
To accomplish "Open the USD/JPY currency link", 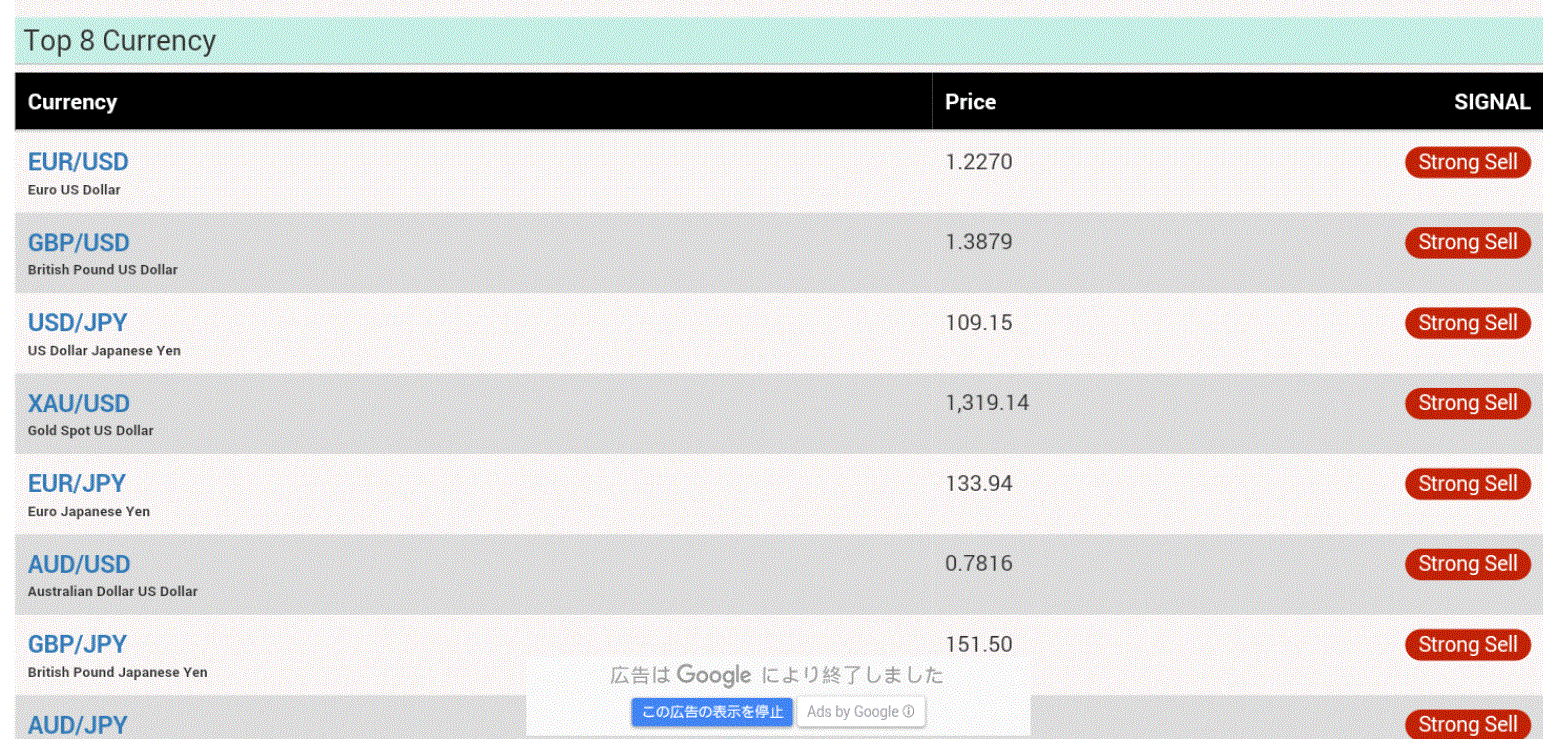I will 77,323.
